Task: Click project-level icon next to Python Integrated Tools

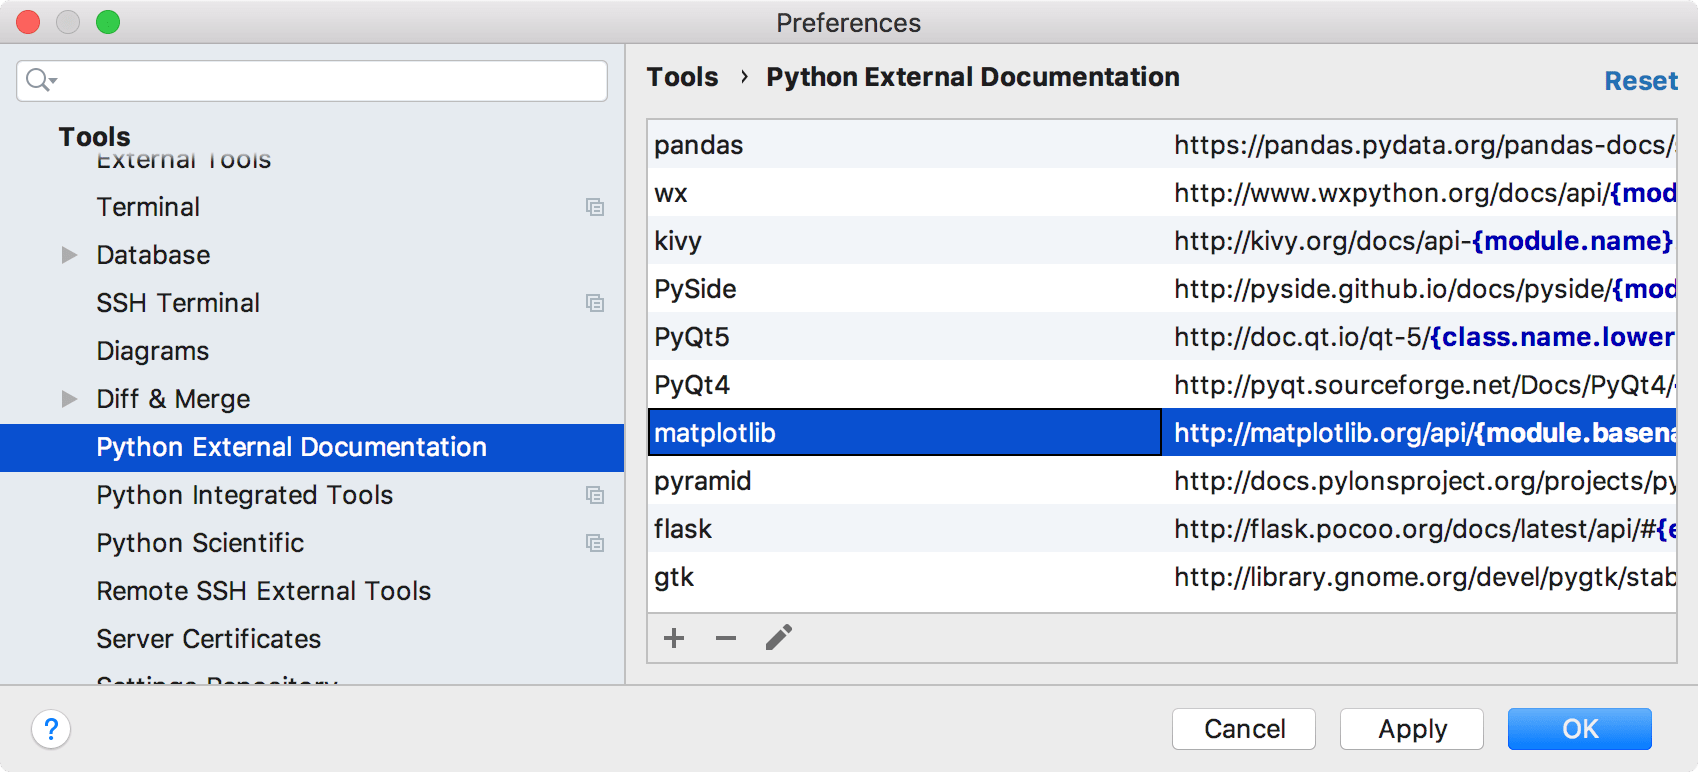Action: click(x=595, y=495)
